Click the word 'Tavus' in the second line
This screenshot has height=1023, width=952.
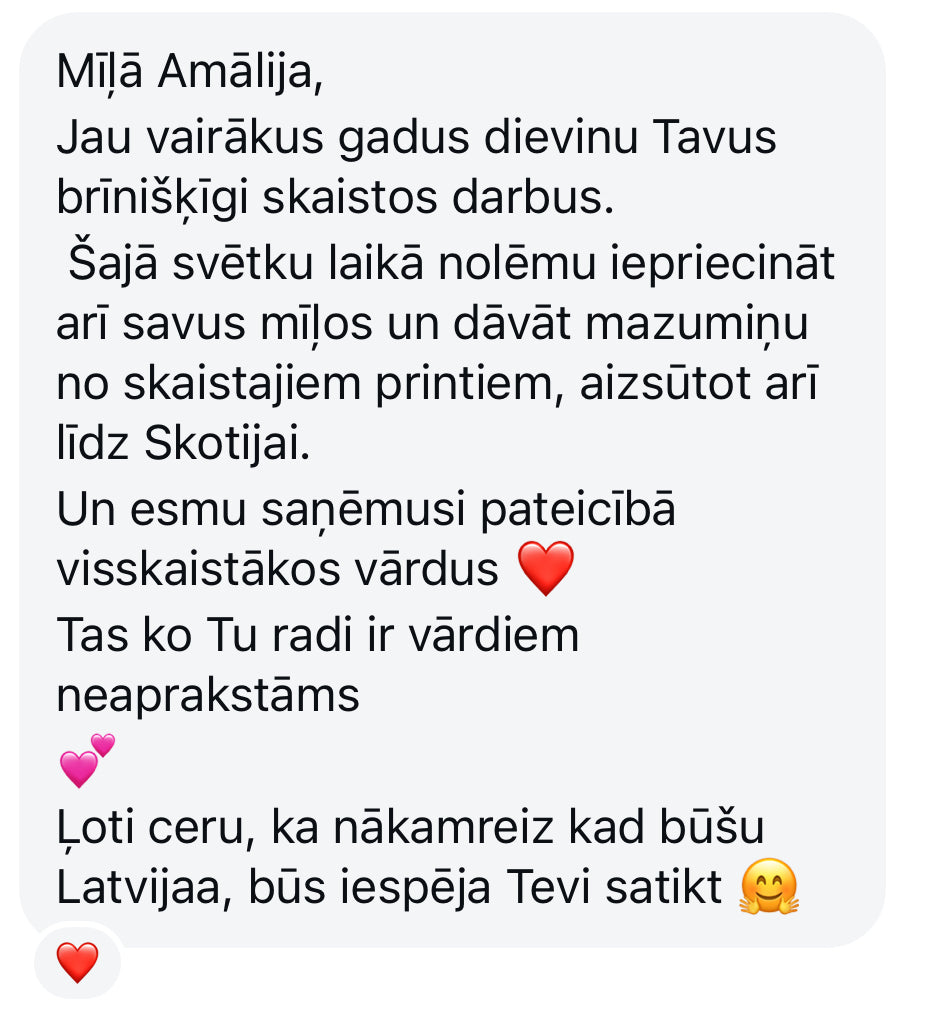pos(714,138)
